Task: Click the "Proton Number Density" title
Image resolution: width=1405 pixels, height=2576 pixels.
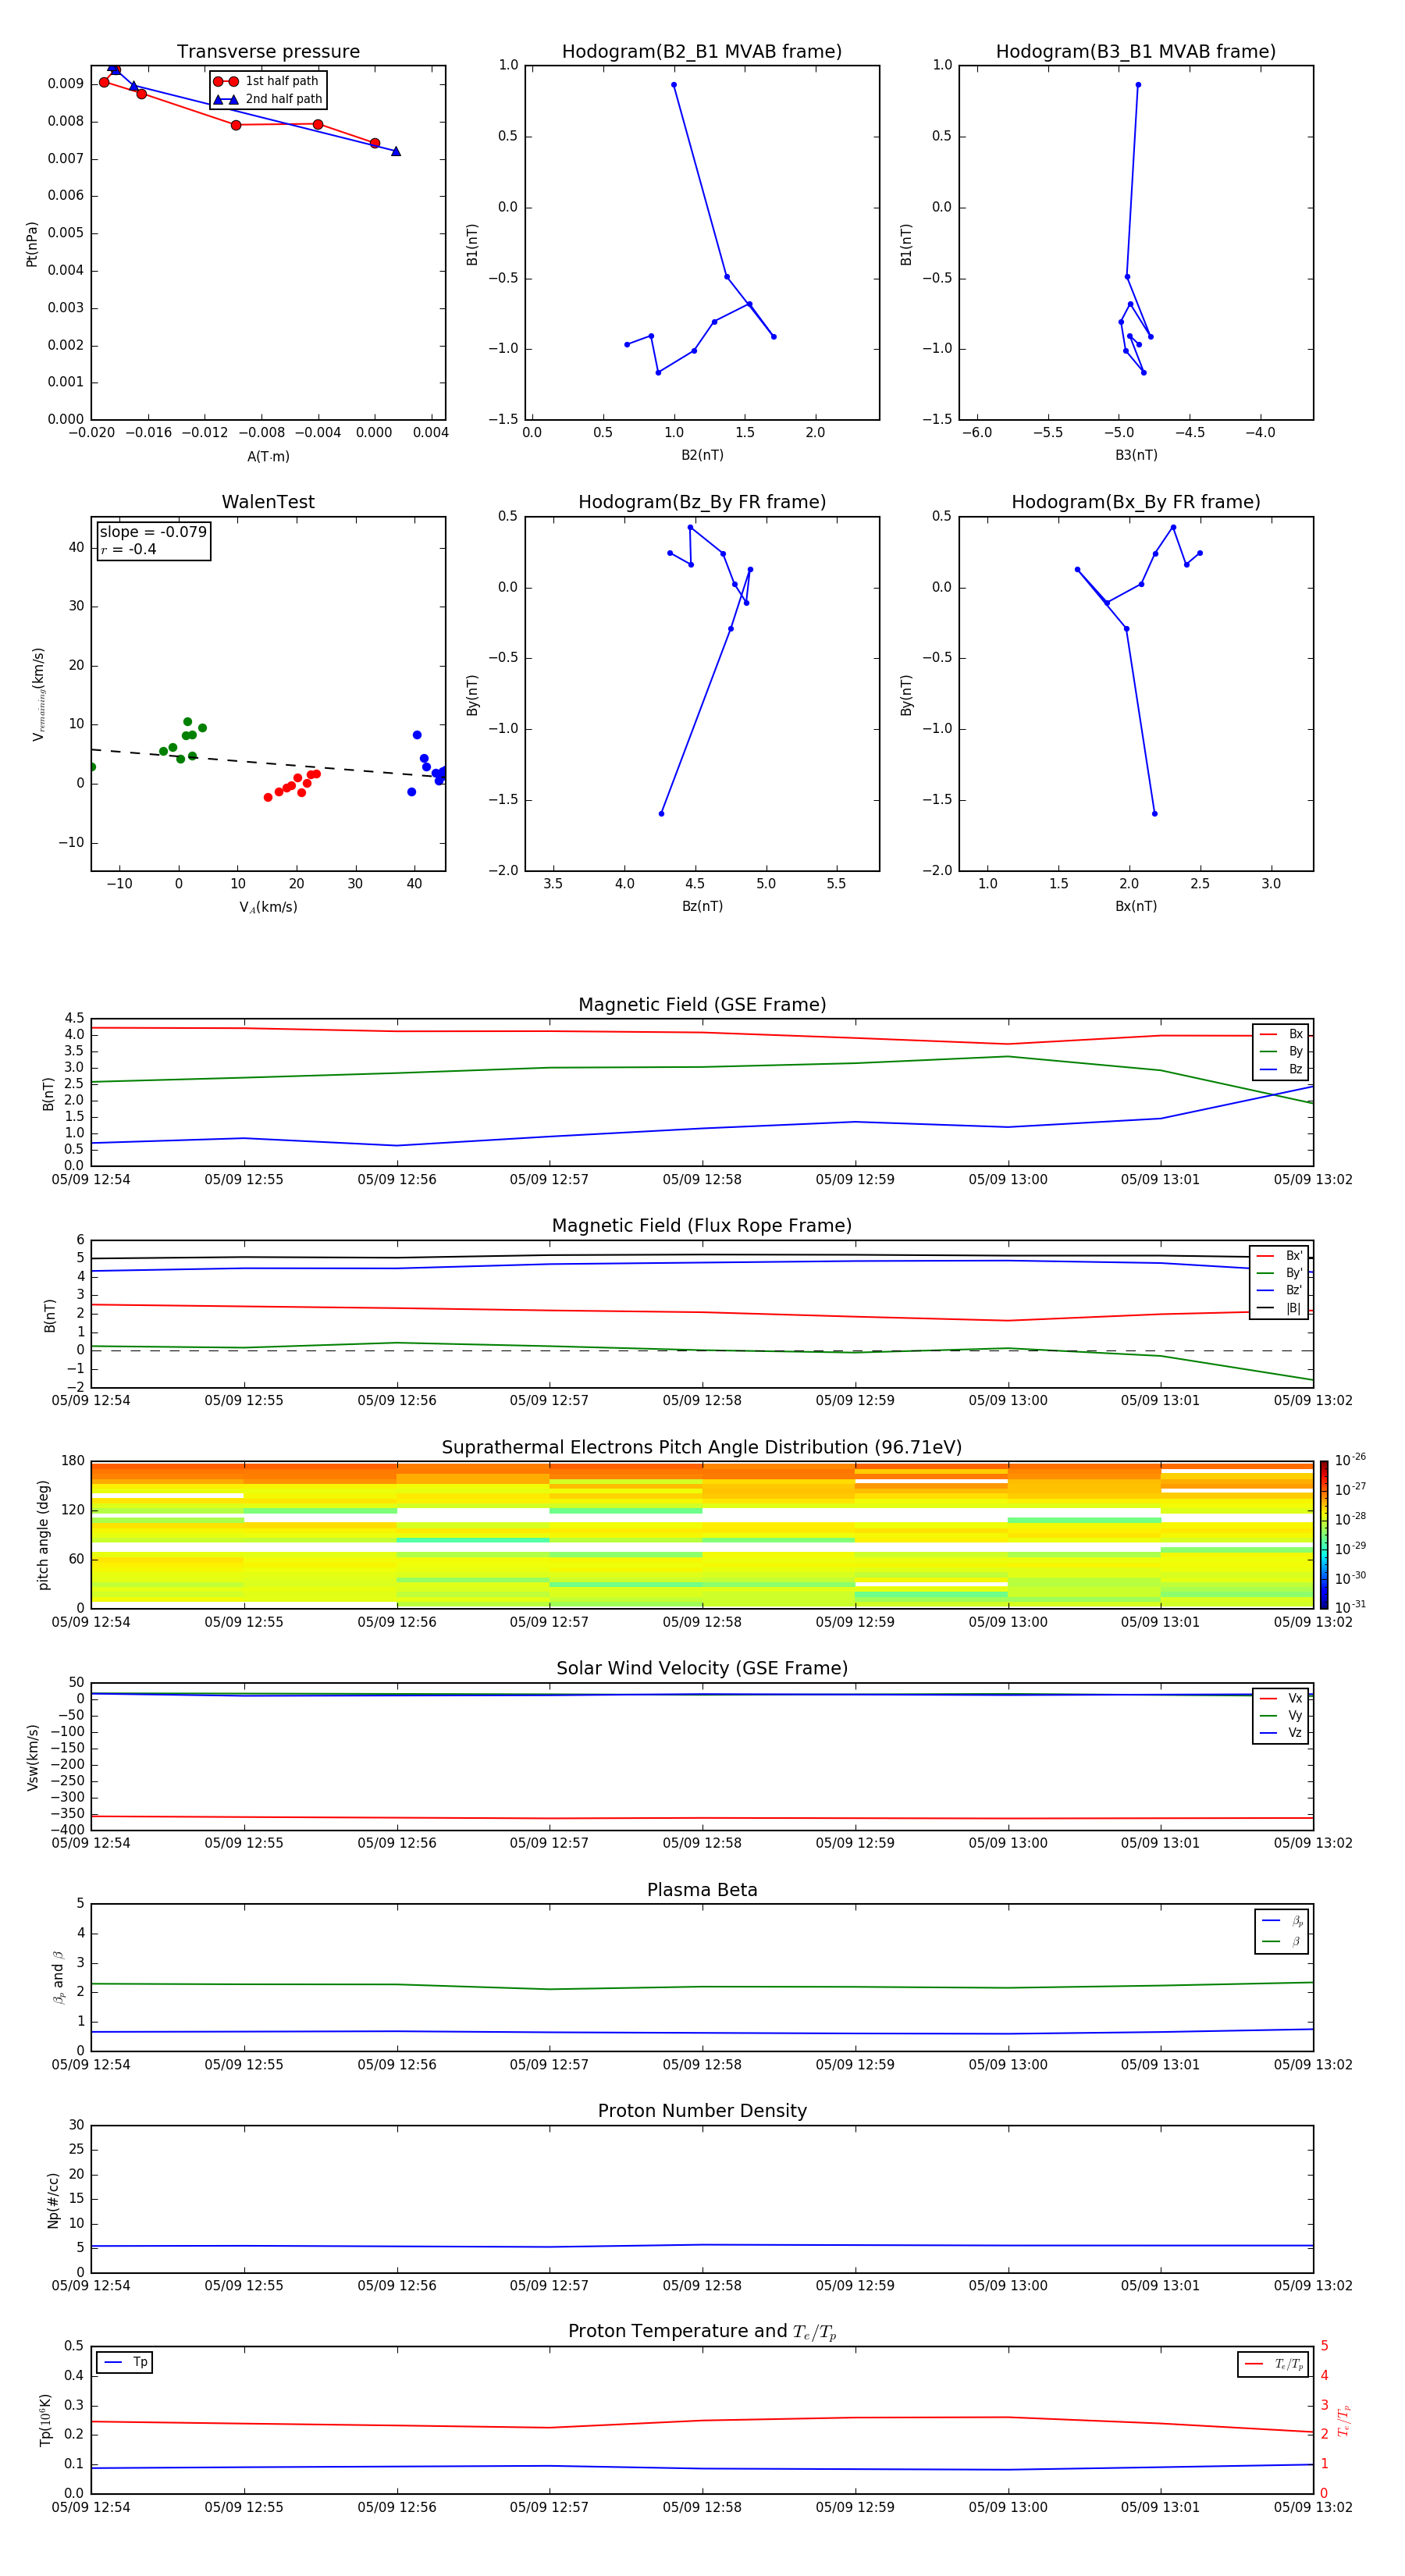Action: (702, 2111)
